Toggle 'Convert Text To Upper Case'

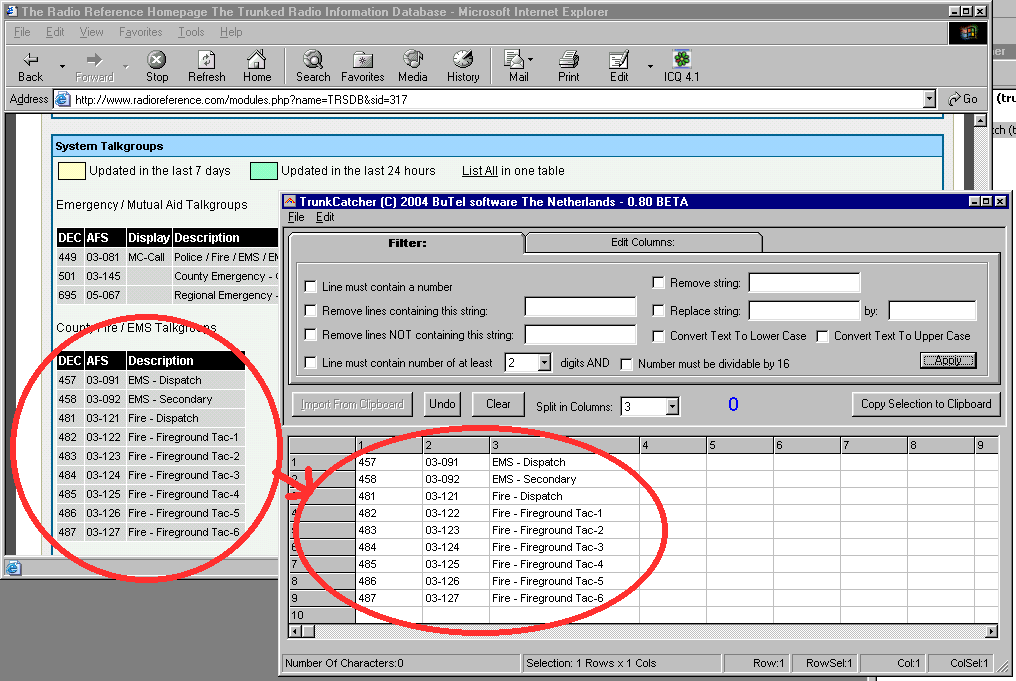point(822,336)
